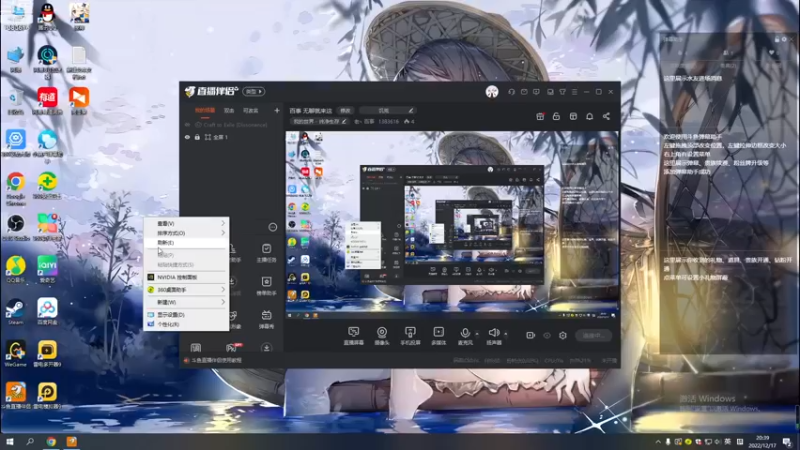Open OBS Studio desktop icon
Screen dimensions: 800x450
click(16, 228)
